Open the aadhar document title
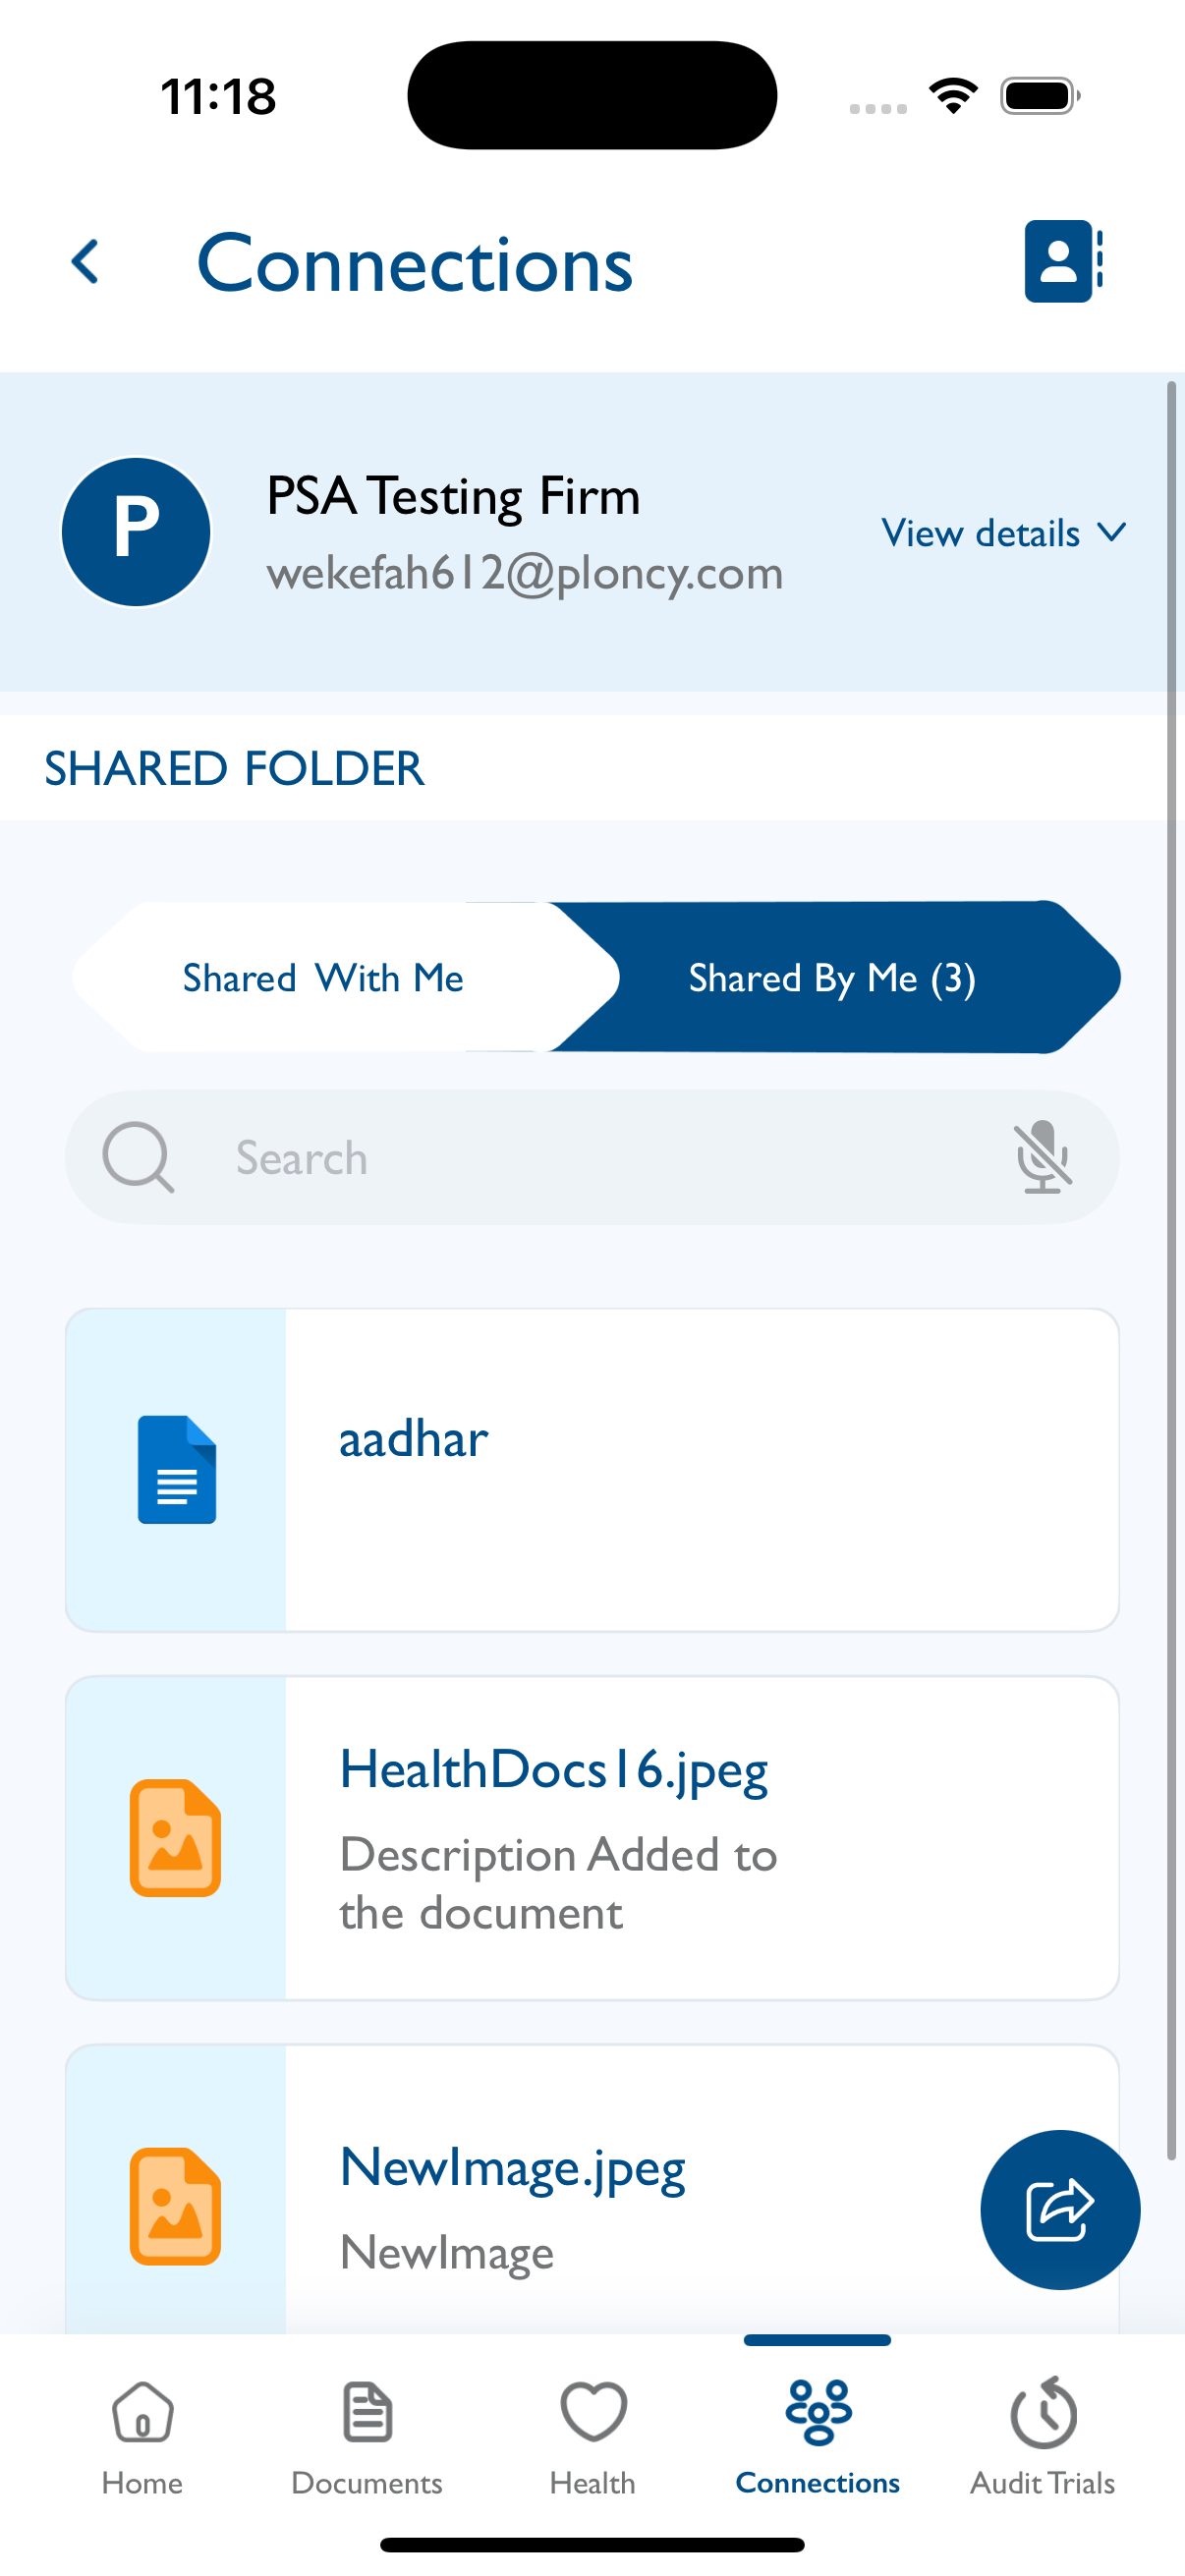The image size is (1185, 2576). click(x=414, y=1439)
